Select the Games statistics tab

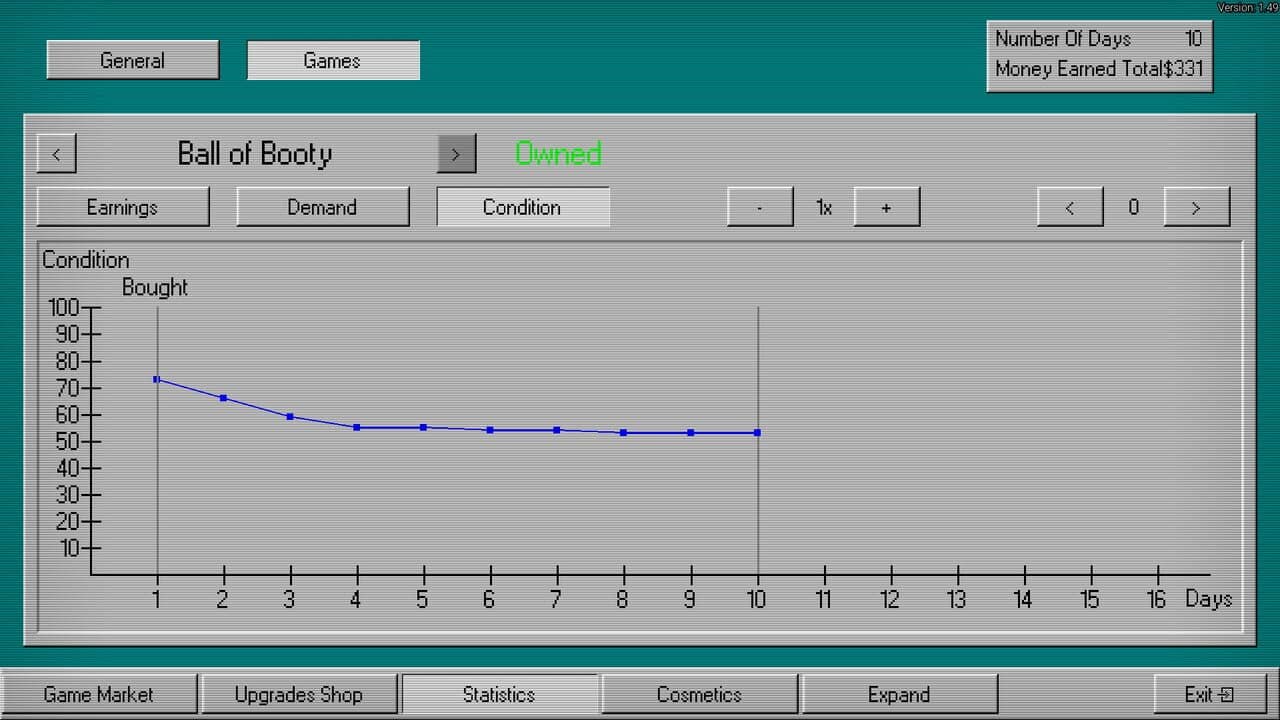pos(333,60)
